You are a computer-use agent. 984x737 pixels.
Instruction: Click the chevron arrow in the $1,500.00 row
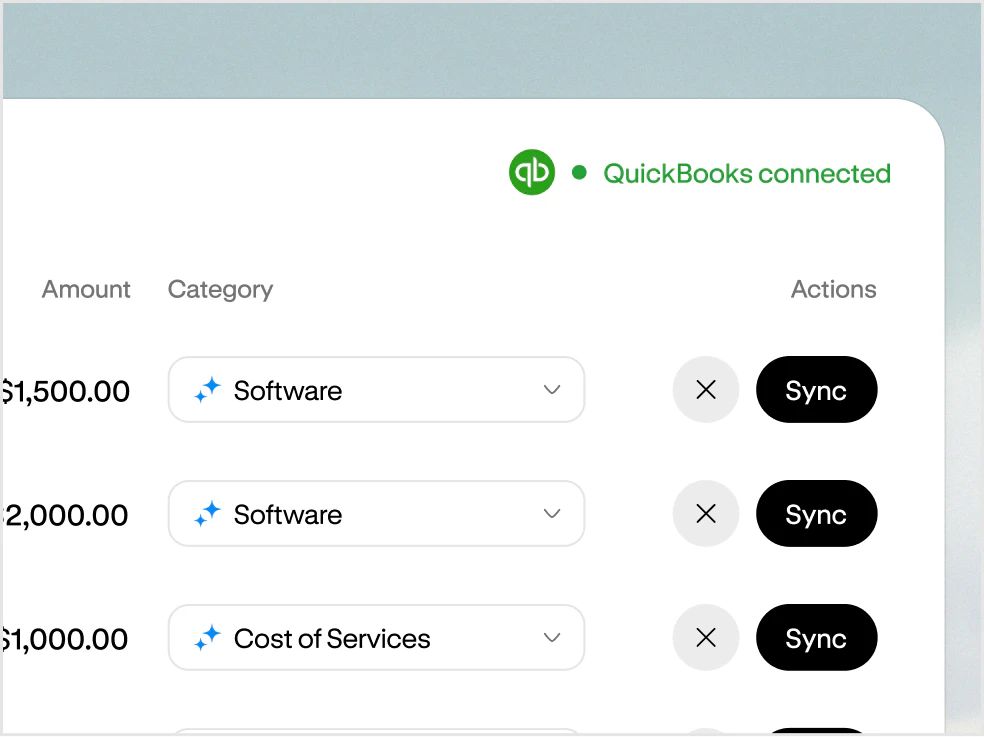pyautogui.click(x=552, y=390)
